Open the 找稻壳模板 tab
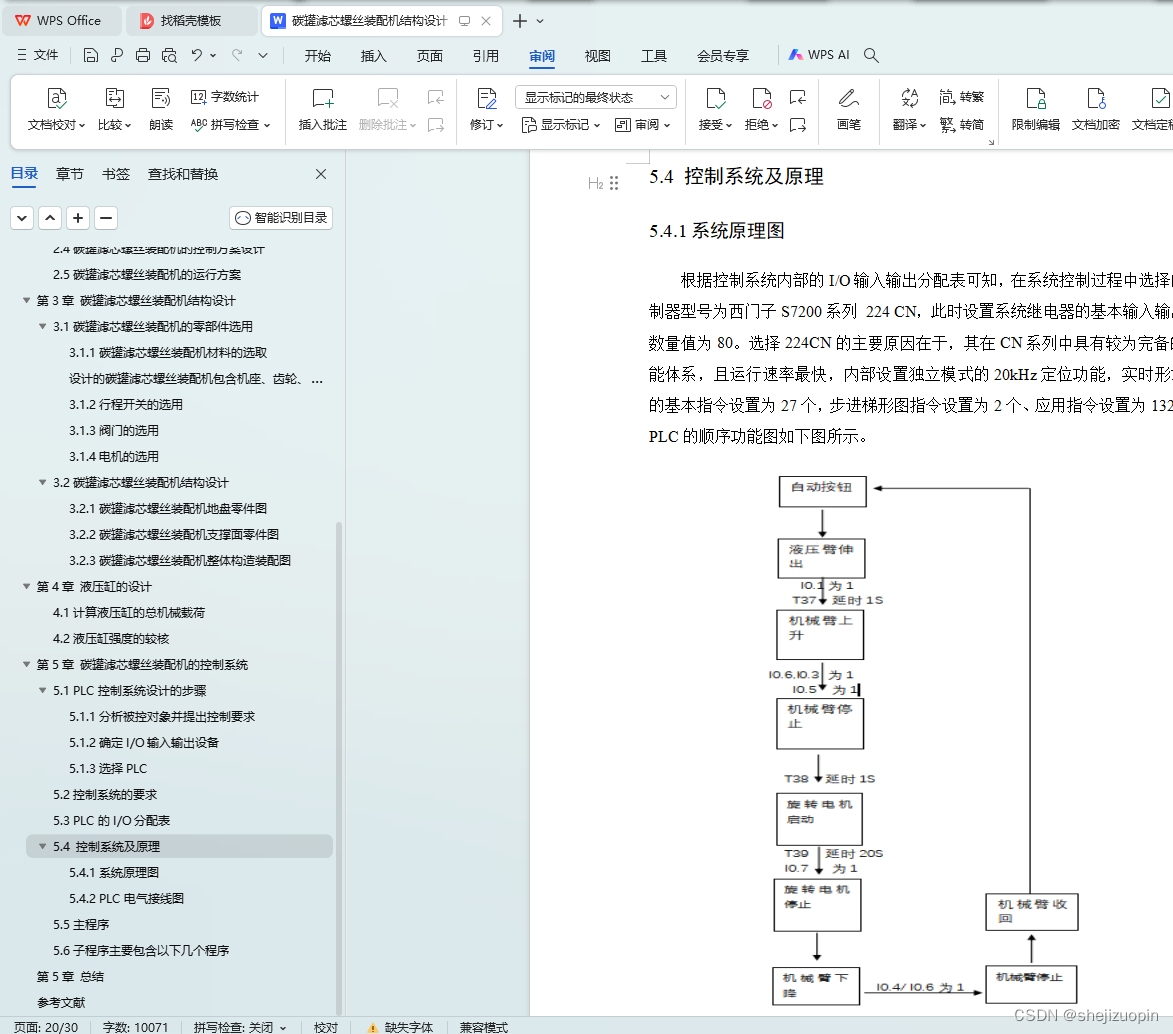Viewport: 1173px width, 1034px height. [x=191, y=21]
